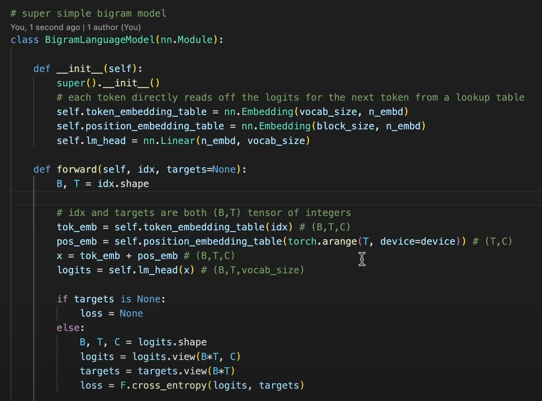Click the '# (B,T,C)' comment after token_embedding_table(idx)
542x401 pixels.
pyautogui.click(x=325, y=227)
